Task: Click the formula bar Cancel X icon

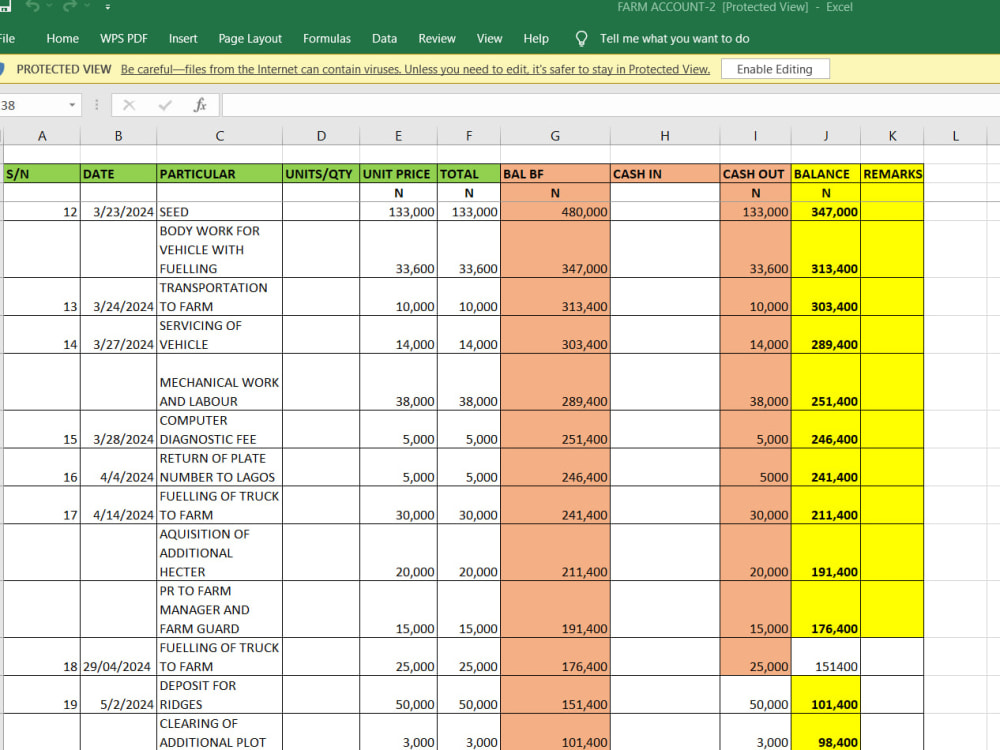Action: [x=129, y=105]
